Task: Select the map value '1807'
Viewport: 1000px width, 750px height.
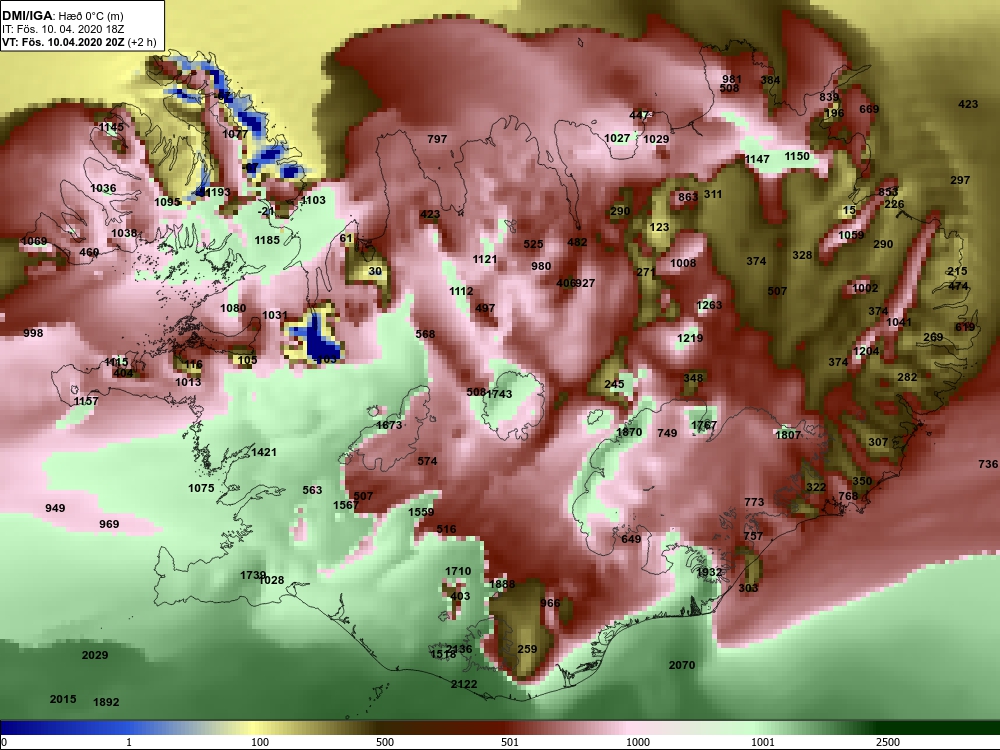Action: pyautogui.click(x=788, y=435)
